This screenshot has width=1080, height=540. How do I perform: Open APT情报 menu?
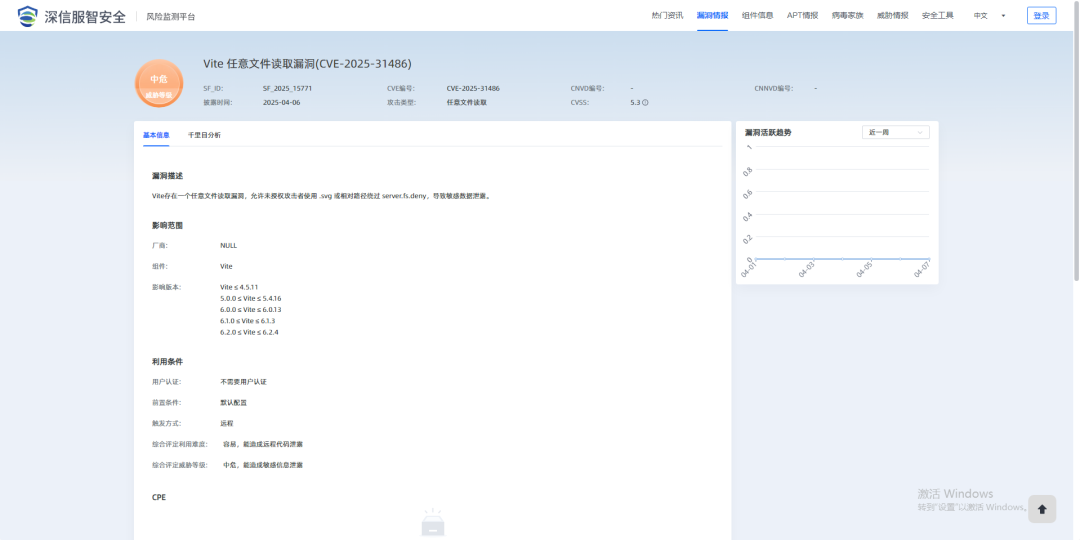pyautogui.click(x=802, y=15)
